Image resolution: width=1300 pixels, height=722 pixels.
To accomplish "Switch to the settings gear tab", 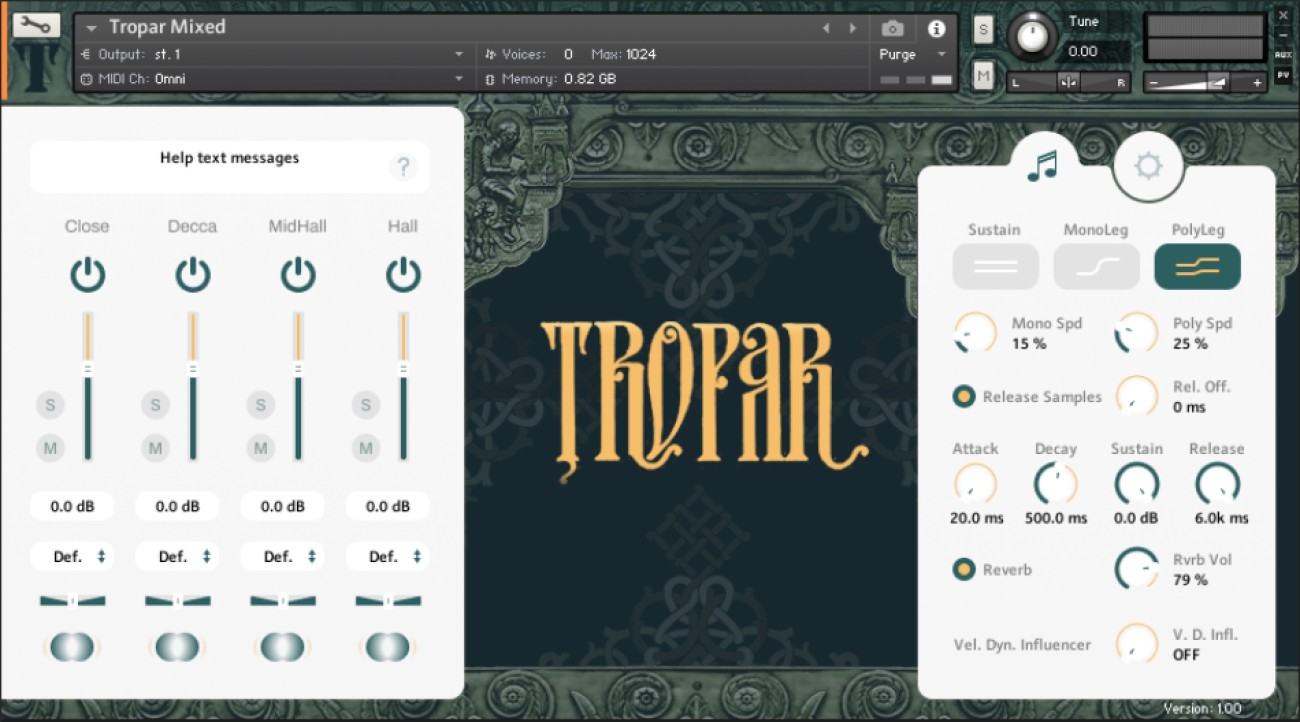I will [1148, 166].
